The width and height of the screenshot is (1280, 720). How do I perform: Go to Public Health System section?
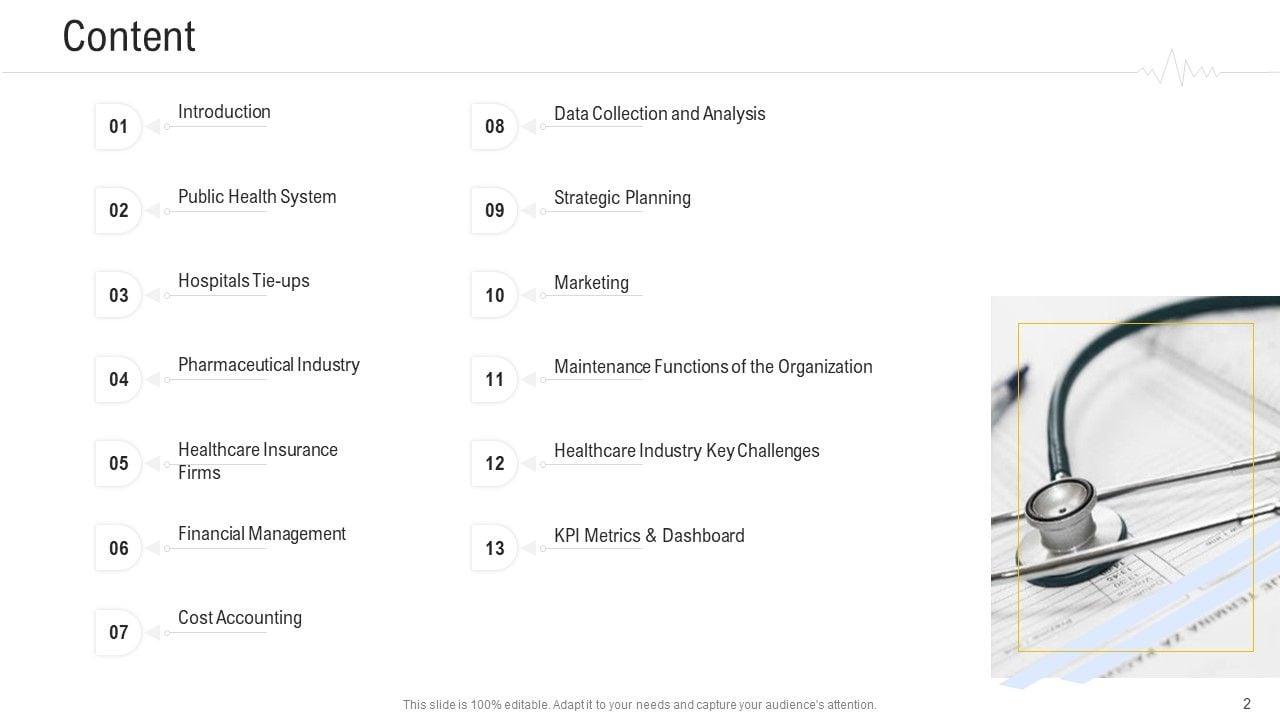pyautogui.click(x=257, y=197)
